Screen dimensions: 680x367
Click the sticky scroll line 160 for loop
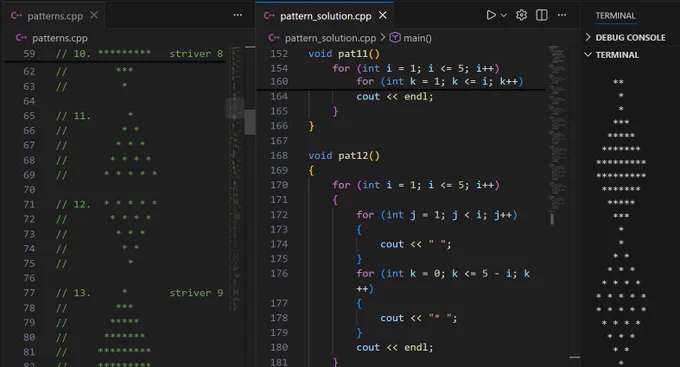click(440, 82)
